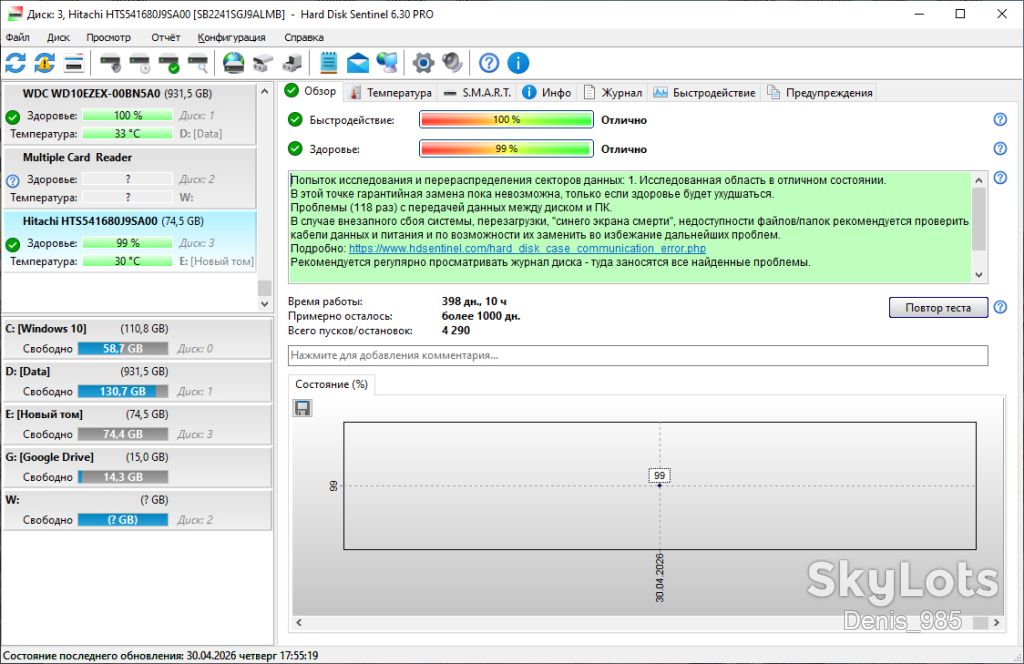Viewport: 1024px width, 664px height.
Task: Click the blue refresh arrows icon
Action: pos(16,63)
